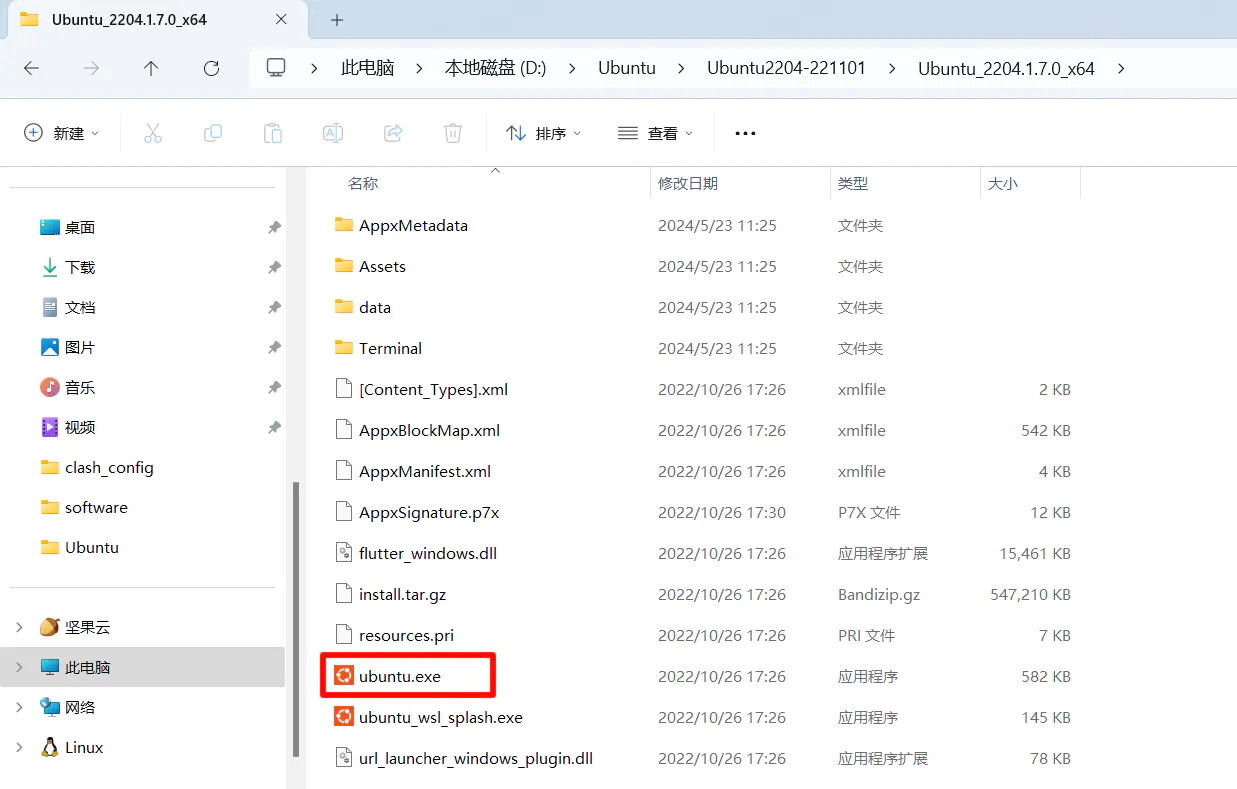Expand the 网络 tree node
The width and height of the screenshot is (1237, 789).
[x=19, y=707]
